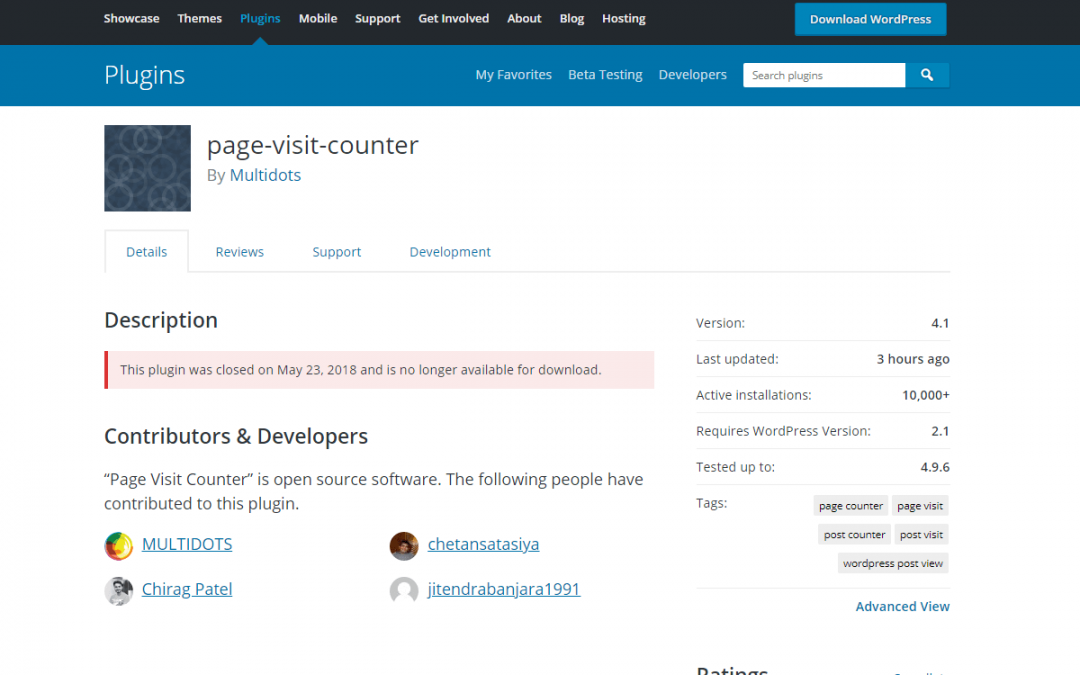
Task: Click jitendrabanjara1991's default avatar
Action: 404,591
